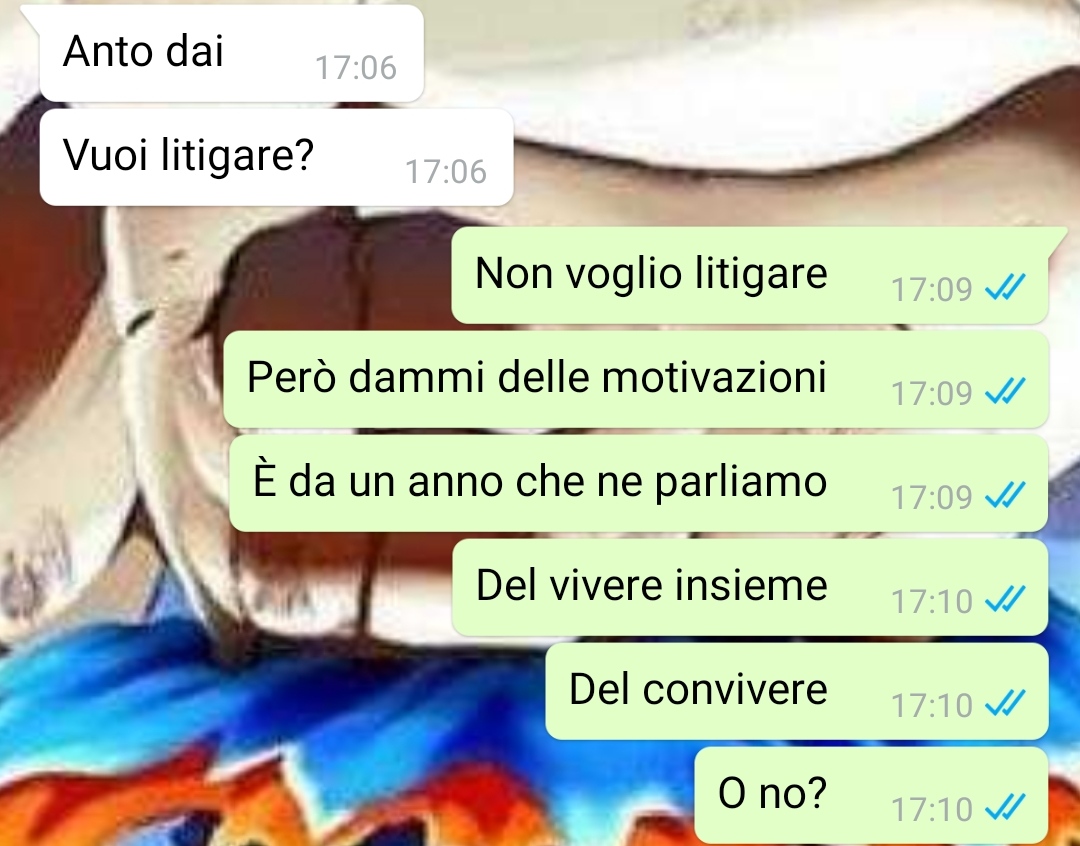This screenshot has width=1080, height=846.
Task: Select the 'Non voglio litigare' message
Action: pos(749,276)
